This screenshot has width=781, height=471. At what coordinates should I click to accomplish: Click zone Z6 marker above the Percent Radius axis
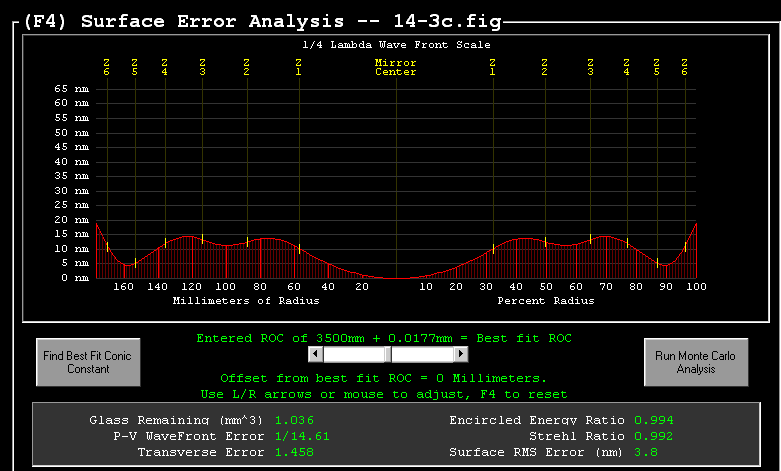[x=685, y=67]
